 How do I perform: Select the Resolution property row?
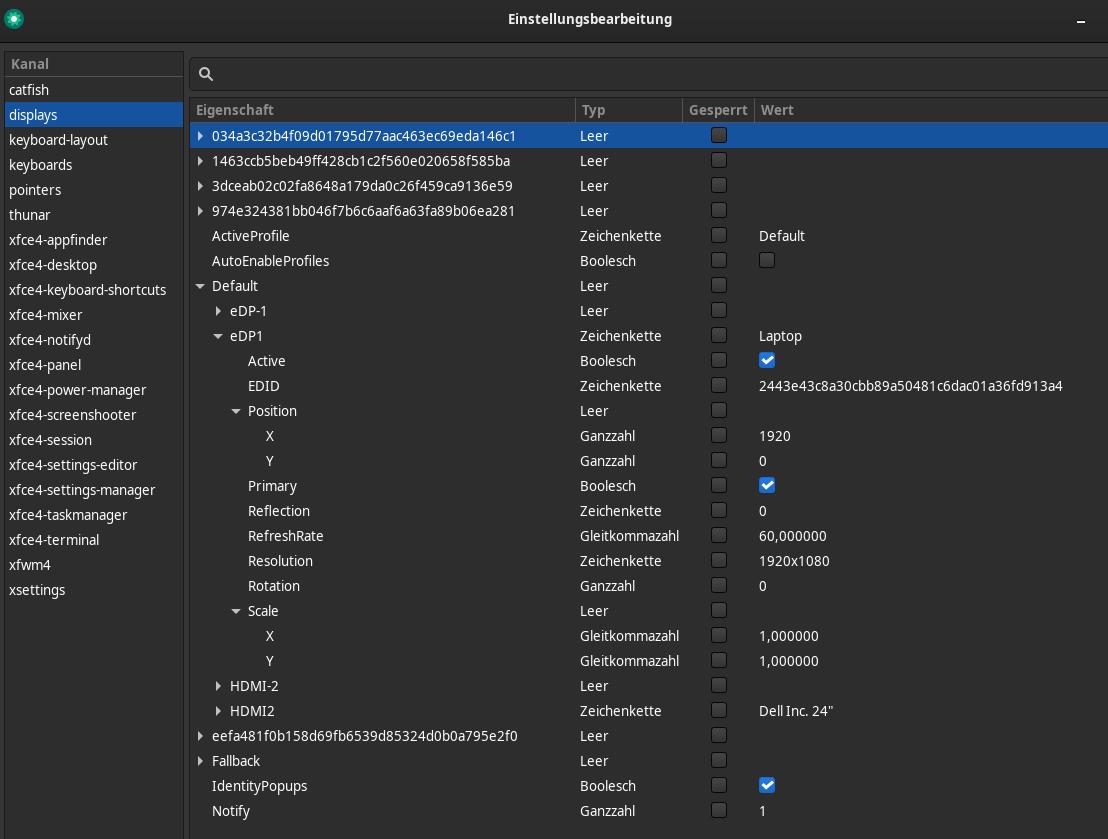tap(280, 561)
